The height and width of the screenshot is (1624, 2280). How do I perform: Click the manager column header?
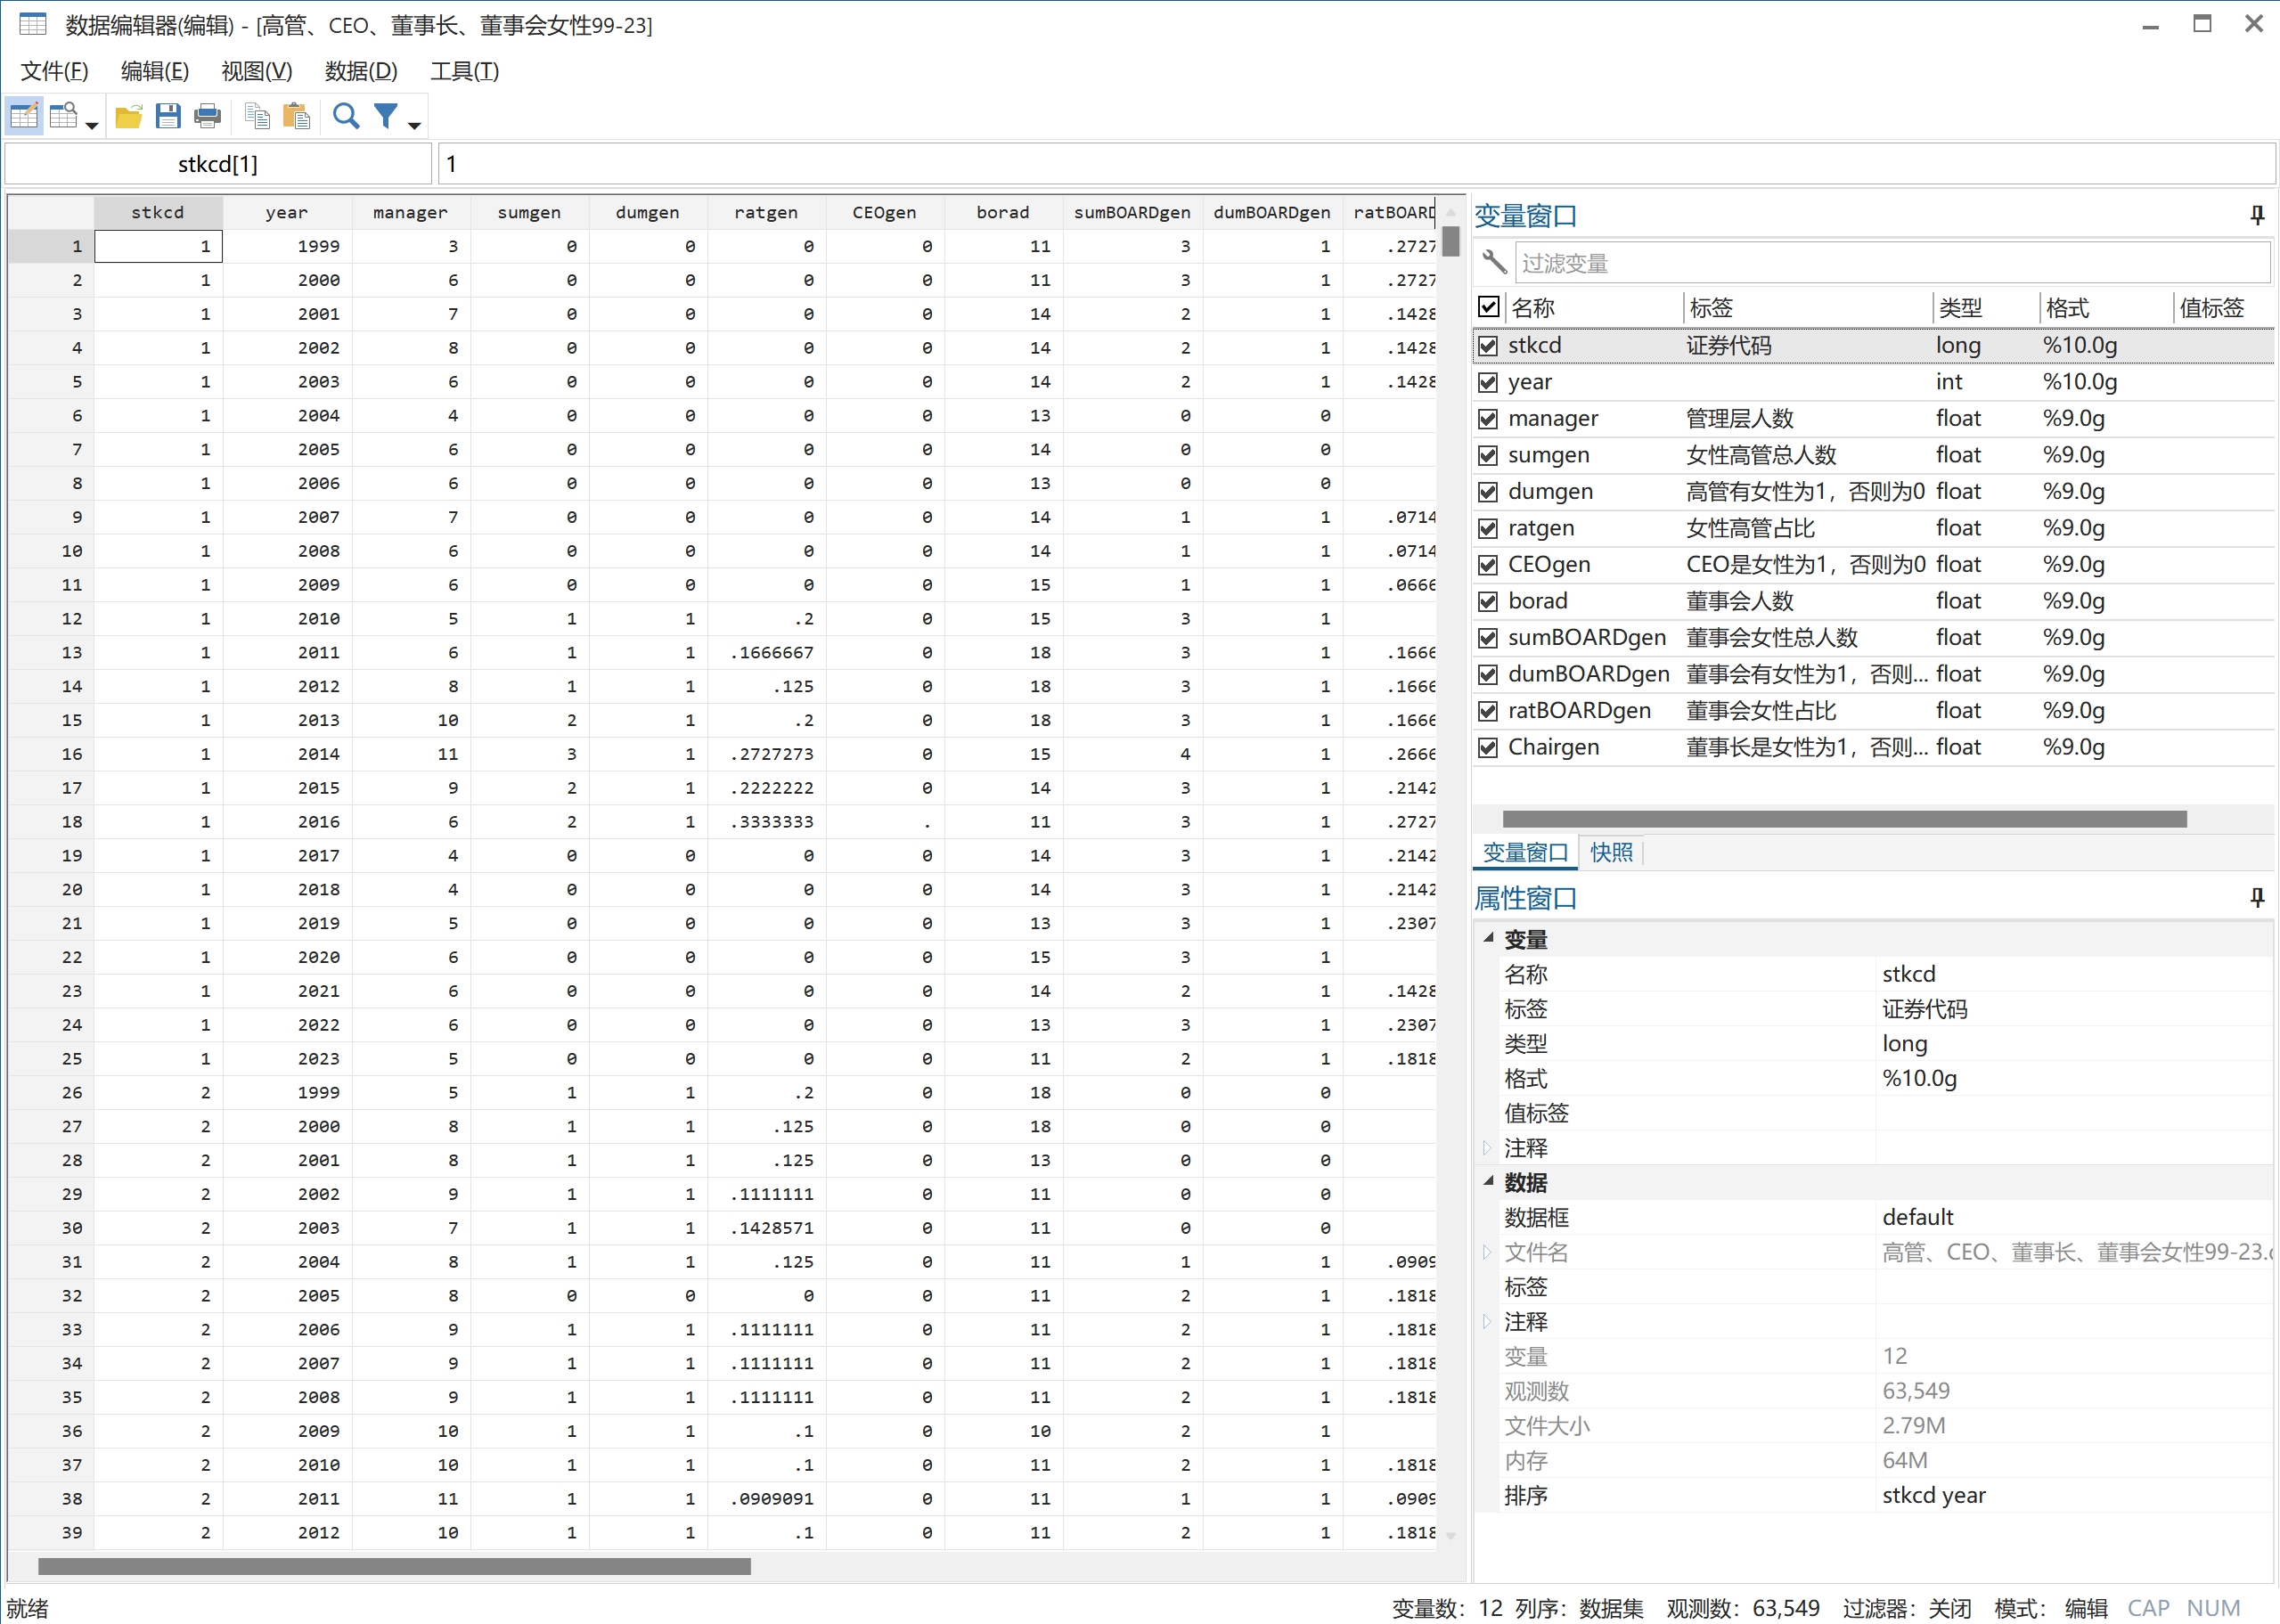pos(410,212)
